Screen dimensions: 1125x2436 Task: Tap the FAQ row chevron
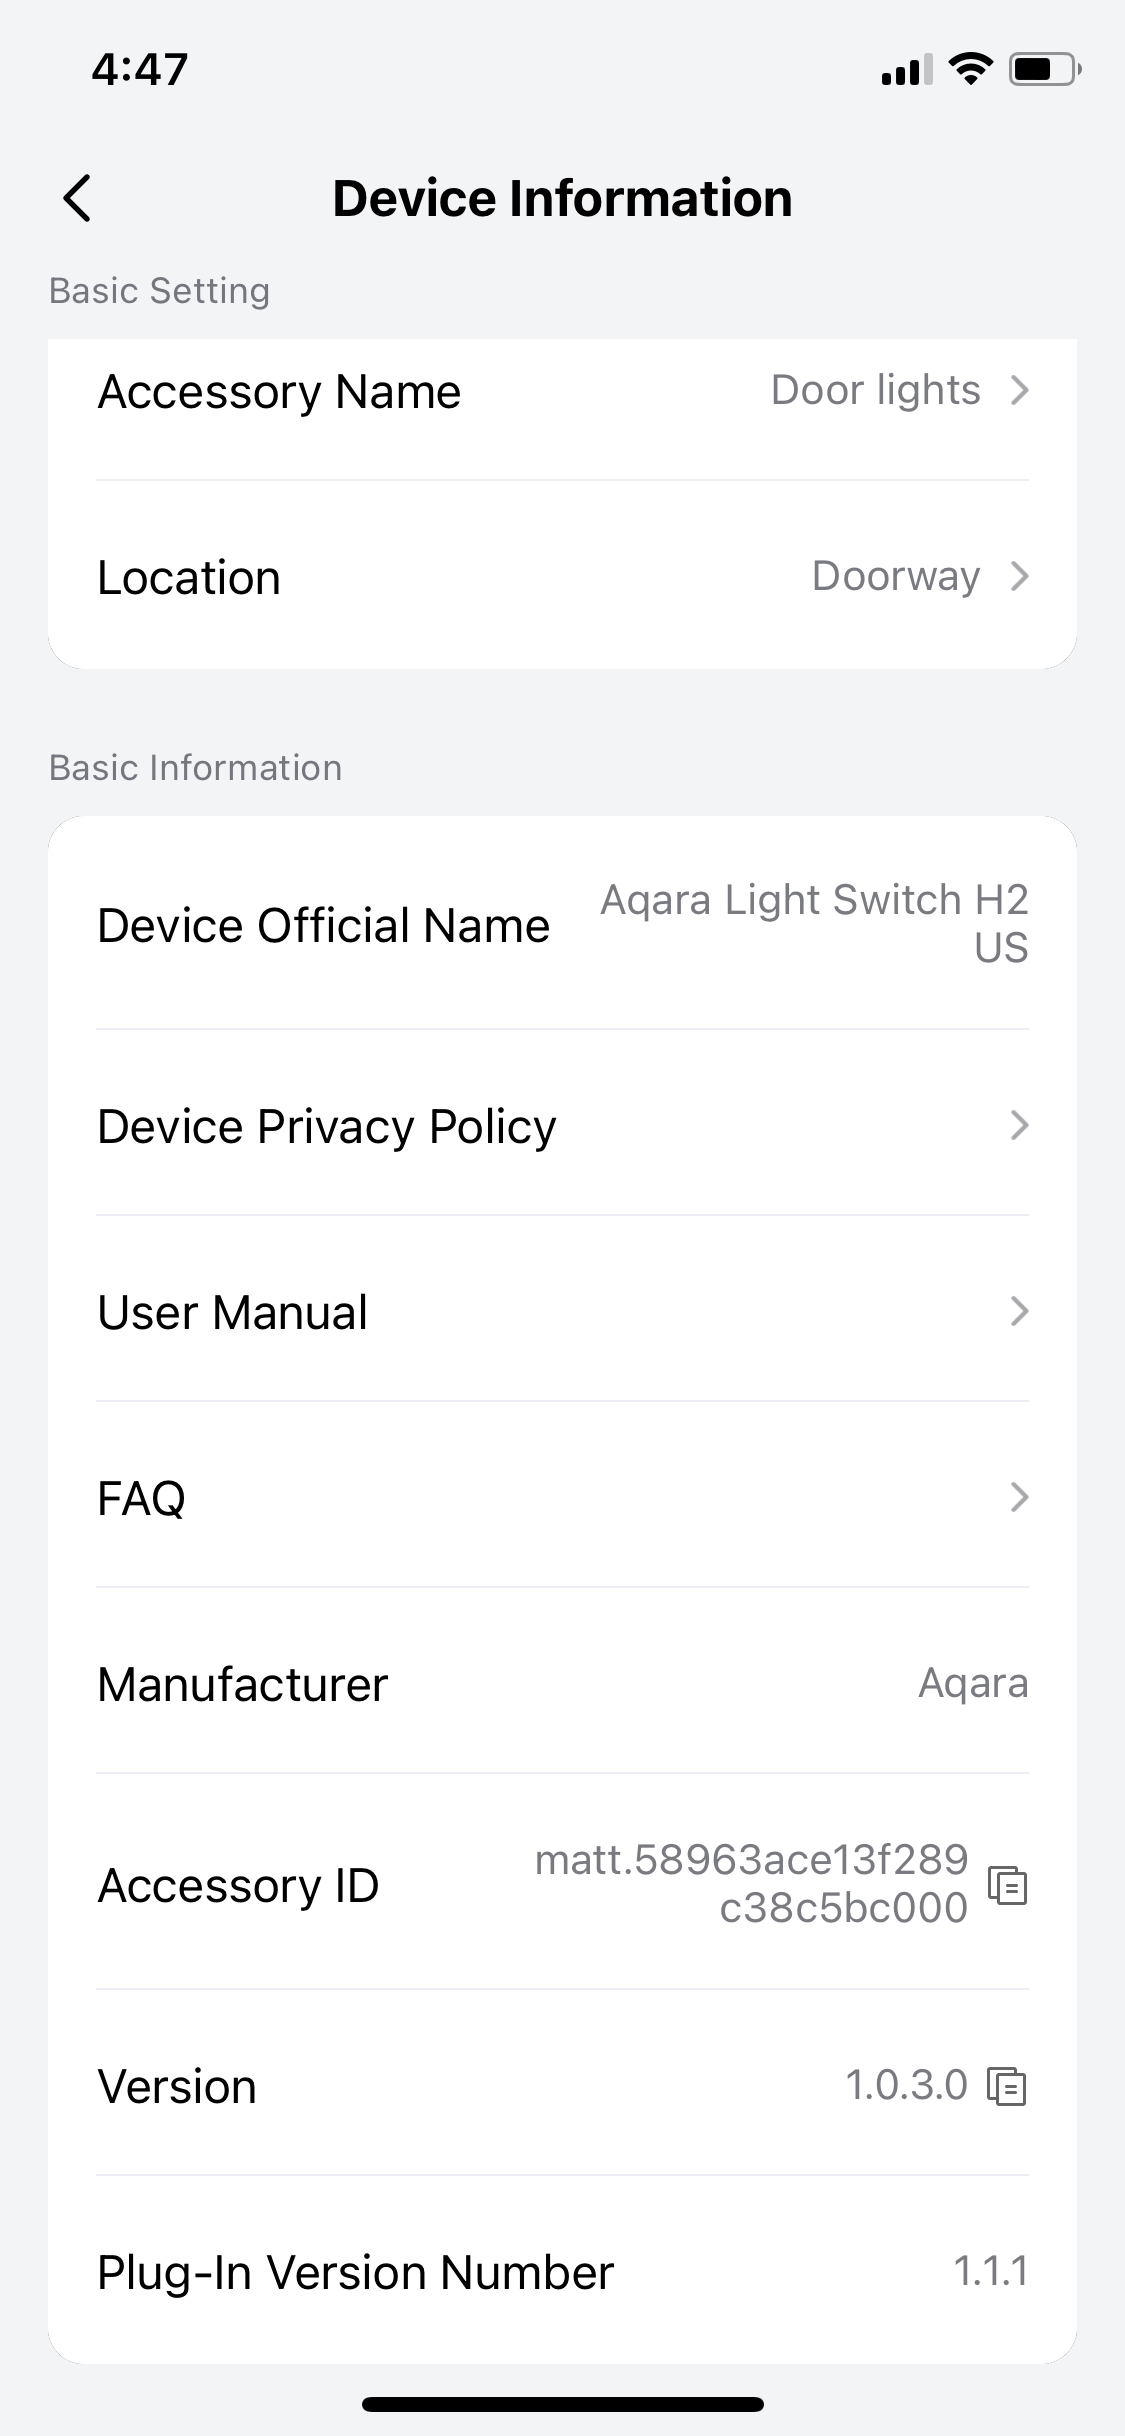click(x=1019, y=1497)
